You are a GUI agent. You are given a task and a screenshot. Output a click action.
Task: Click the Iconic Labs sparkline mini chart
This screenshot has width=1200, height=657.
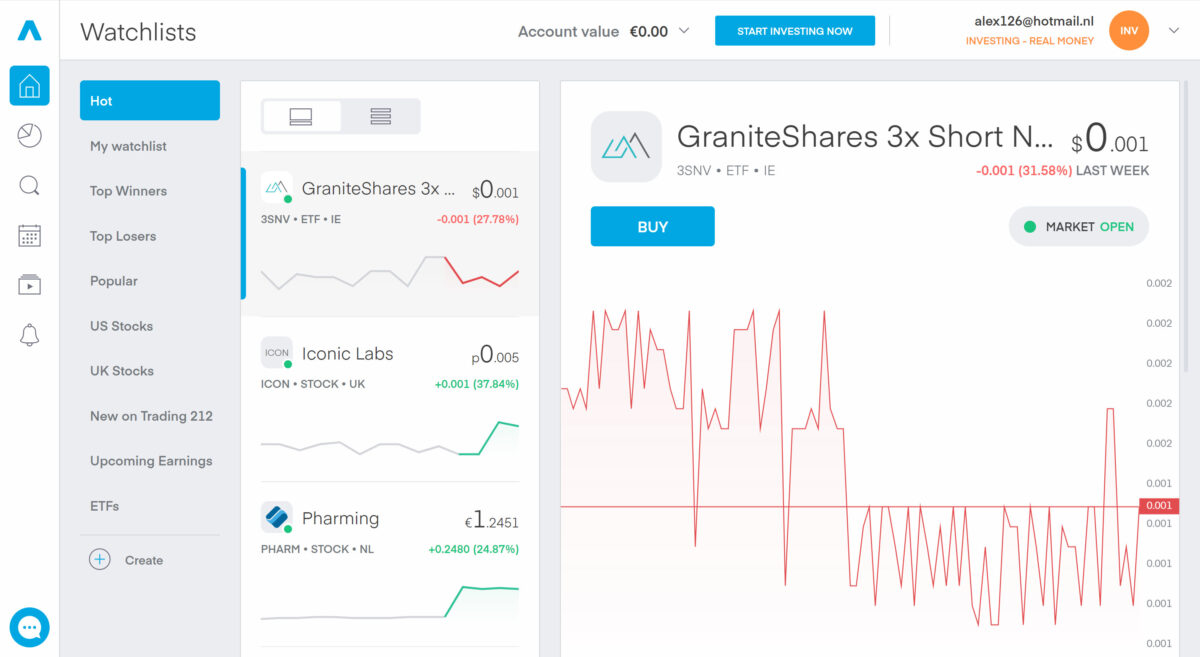point(390,438)
